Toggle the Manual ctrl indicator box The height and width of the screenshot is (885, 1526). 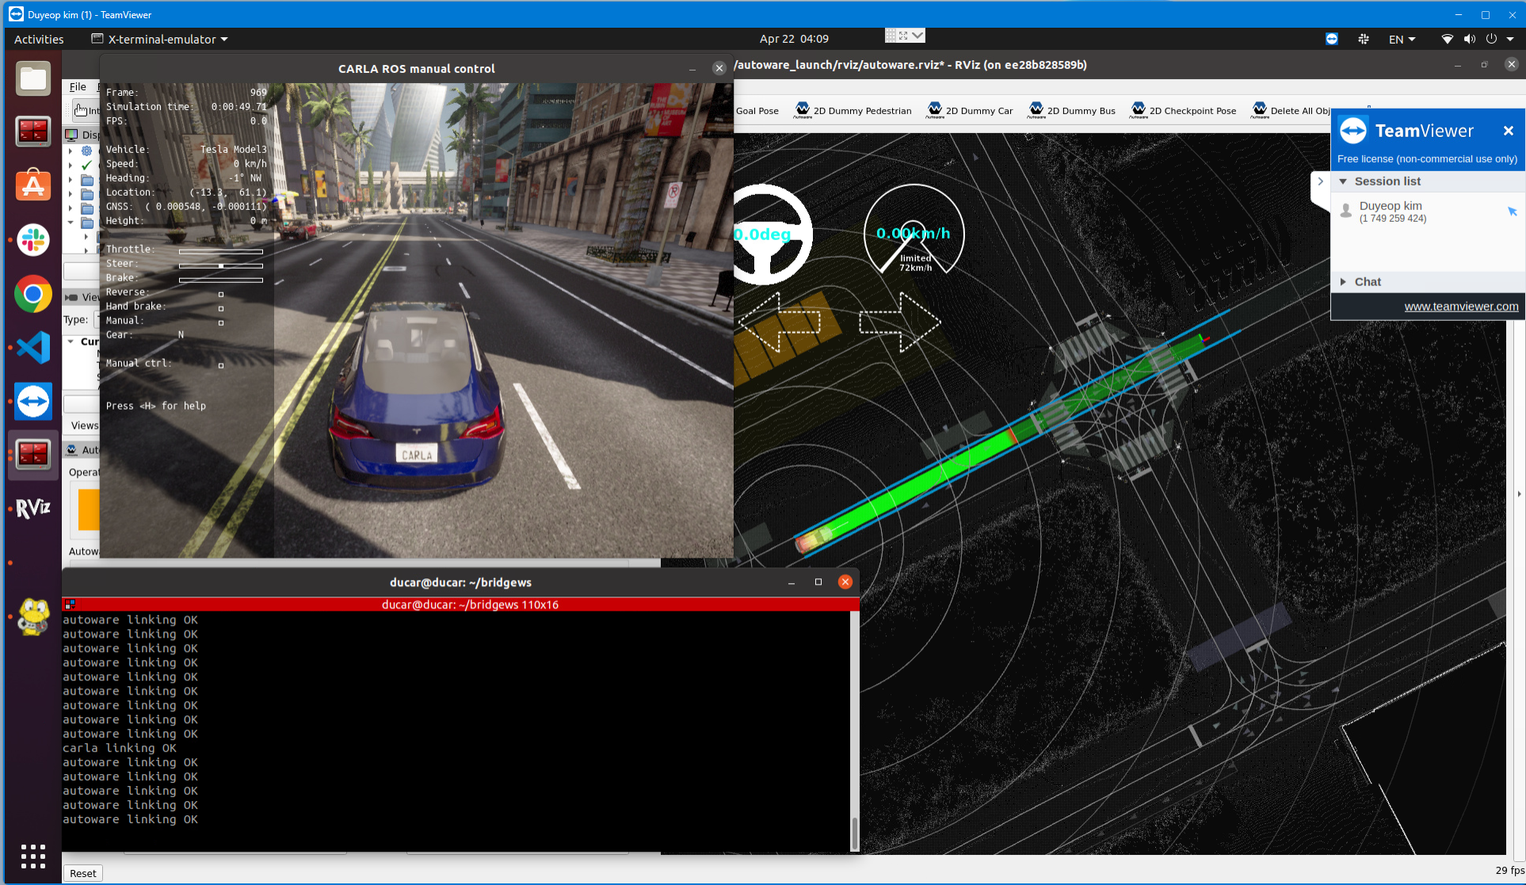(221, 365)
